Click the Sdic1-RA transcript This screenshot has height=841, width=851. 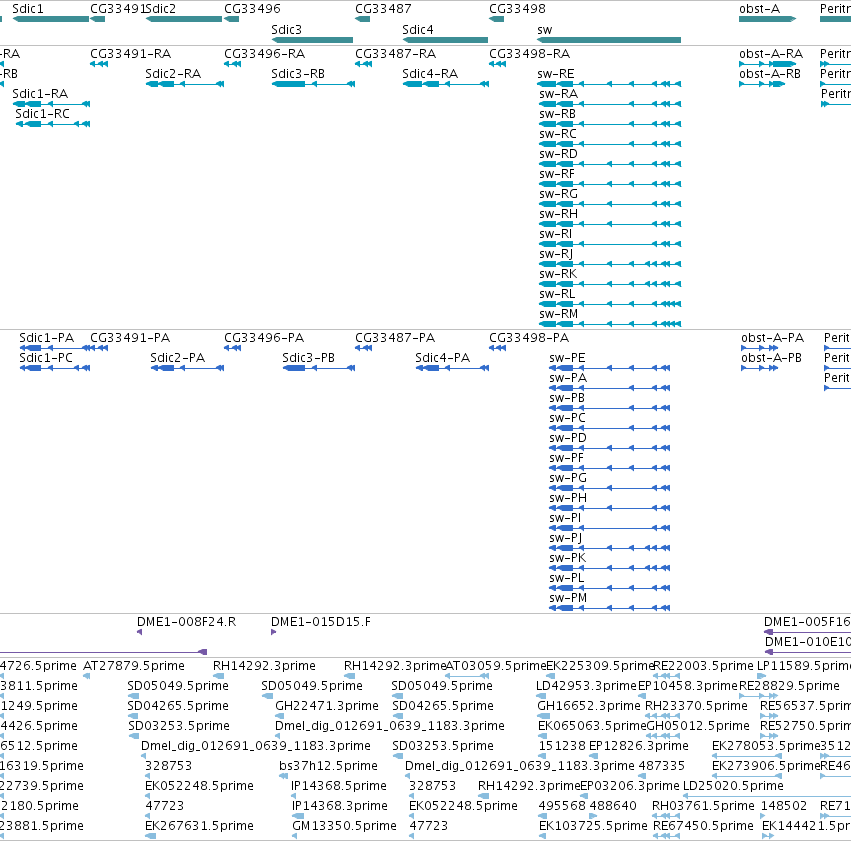pos(51,104)
